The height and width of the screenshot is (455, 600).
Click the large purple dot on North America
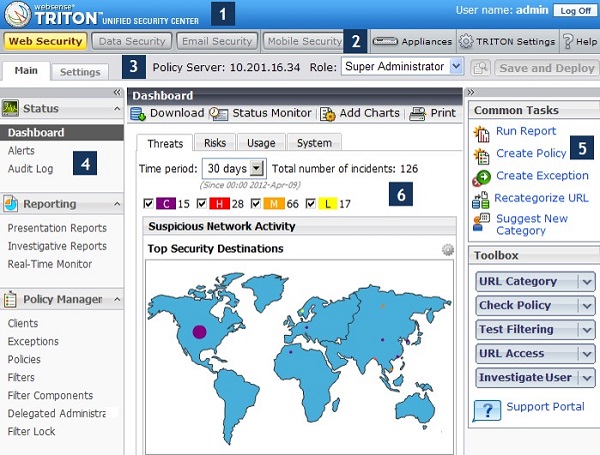click(x=199, y=332)
